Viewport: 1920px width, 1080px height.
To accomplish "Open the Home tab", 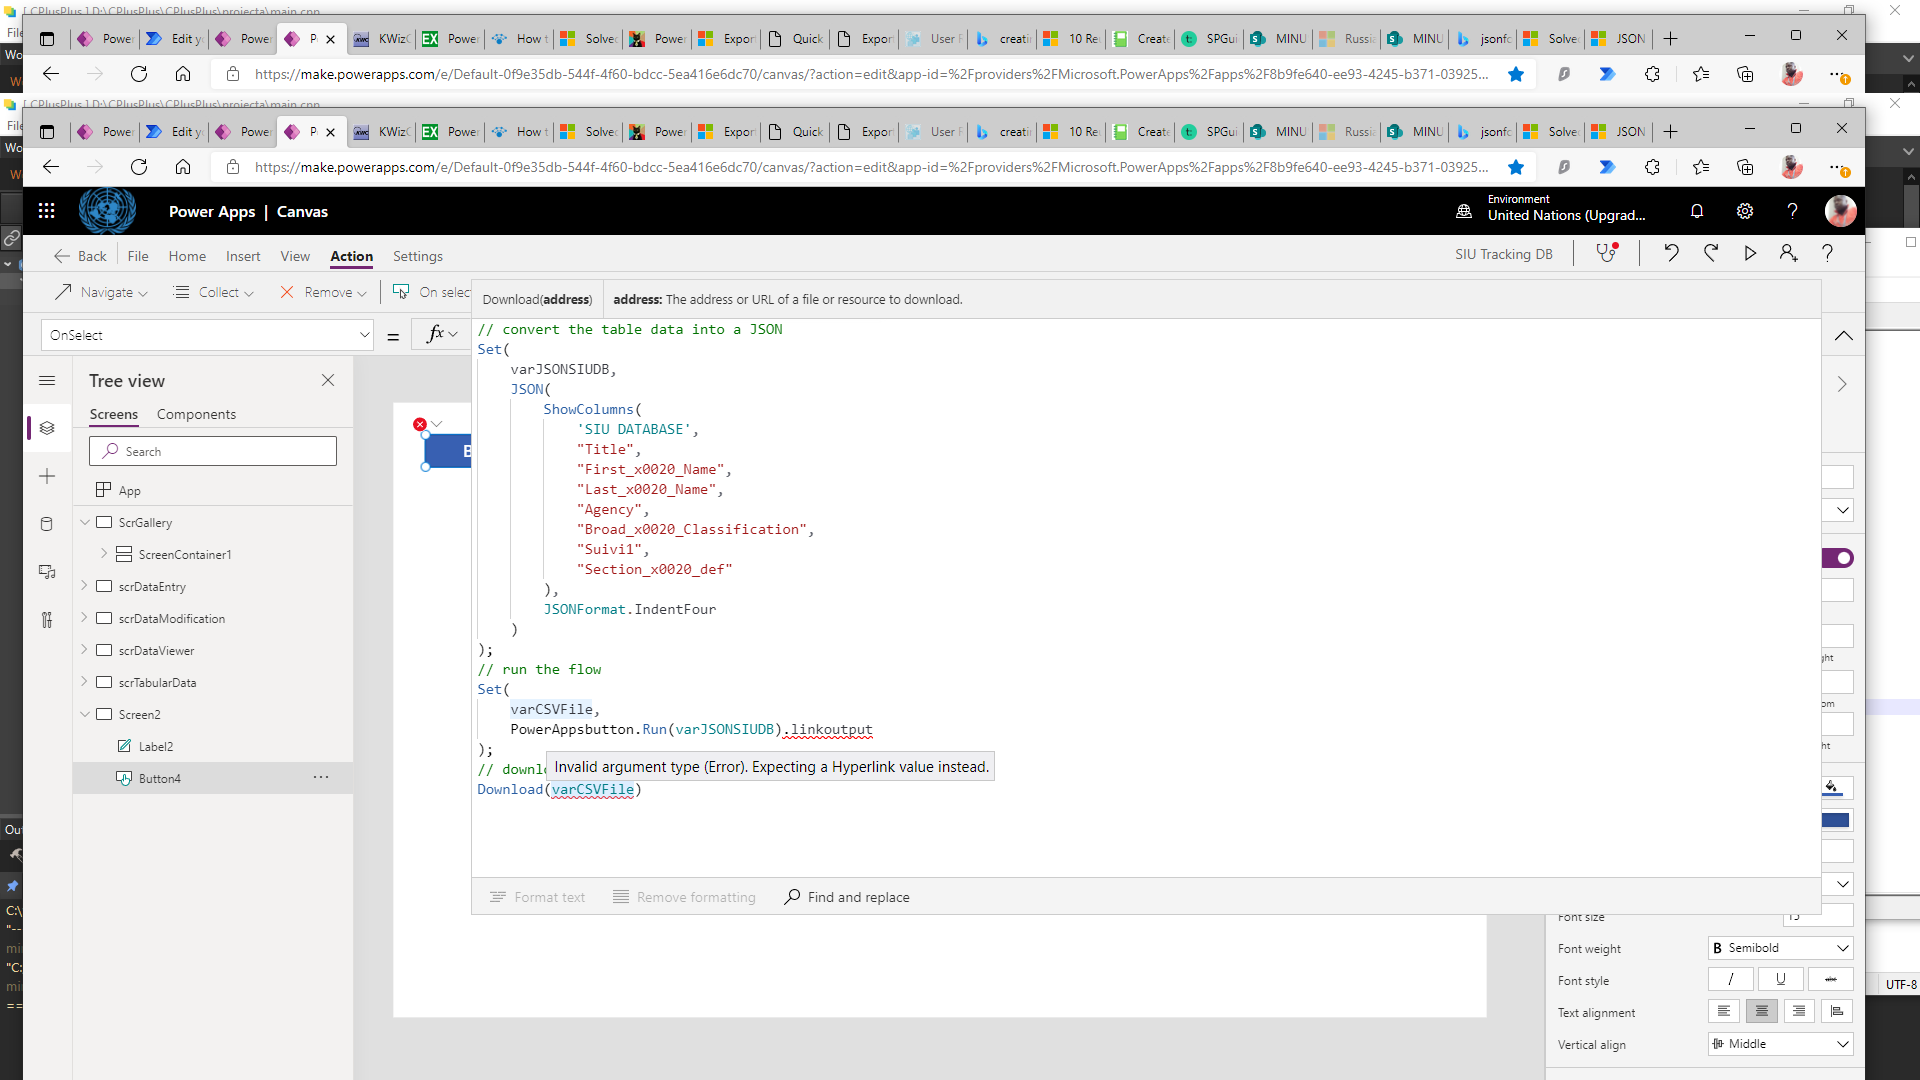I will coord(187,256).
